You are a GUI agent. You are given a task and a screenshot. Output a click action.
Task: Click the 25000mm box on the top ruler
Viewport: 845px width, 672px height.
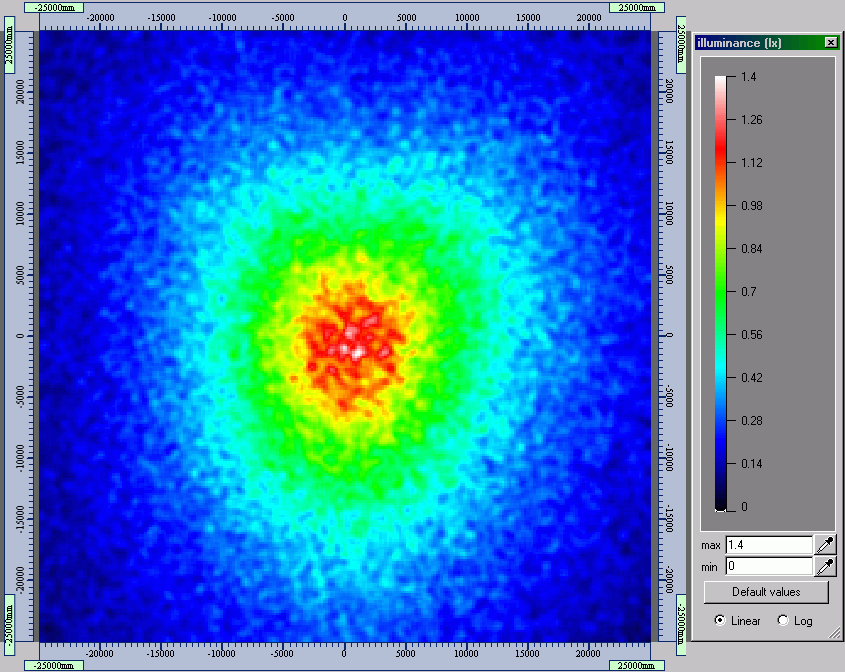point(636,8)
